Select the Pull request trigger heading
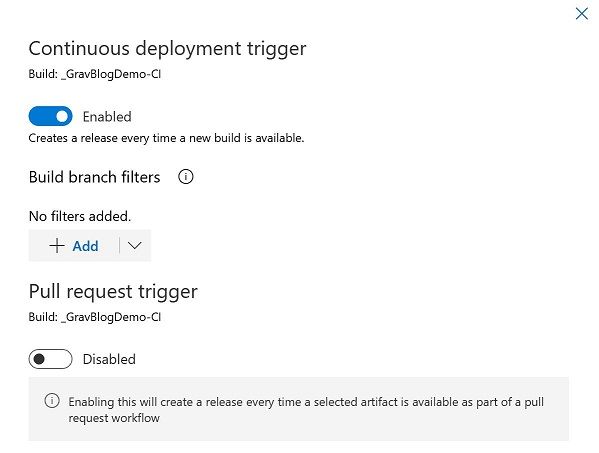Image resolution: width=599 pixels, height=453 pixels. point(113,291)
